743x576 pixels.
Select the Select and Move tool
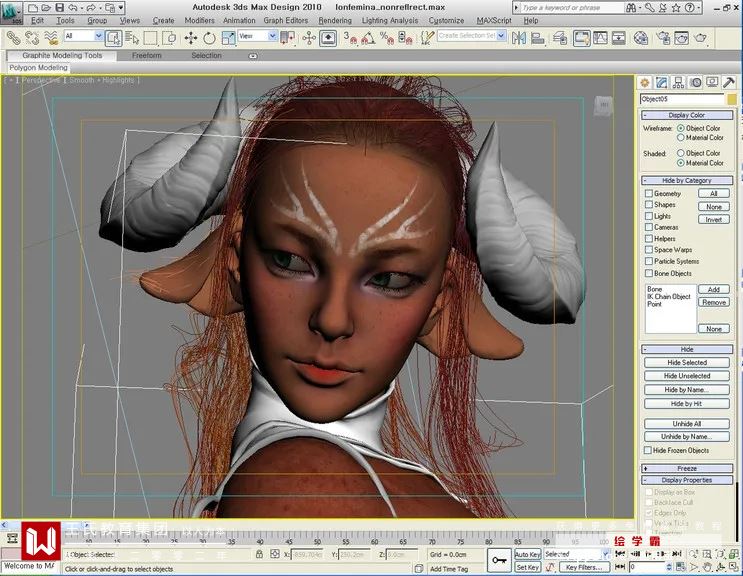[190, 38]
